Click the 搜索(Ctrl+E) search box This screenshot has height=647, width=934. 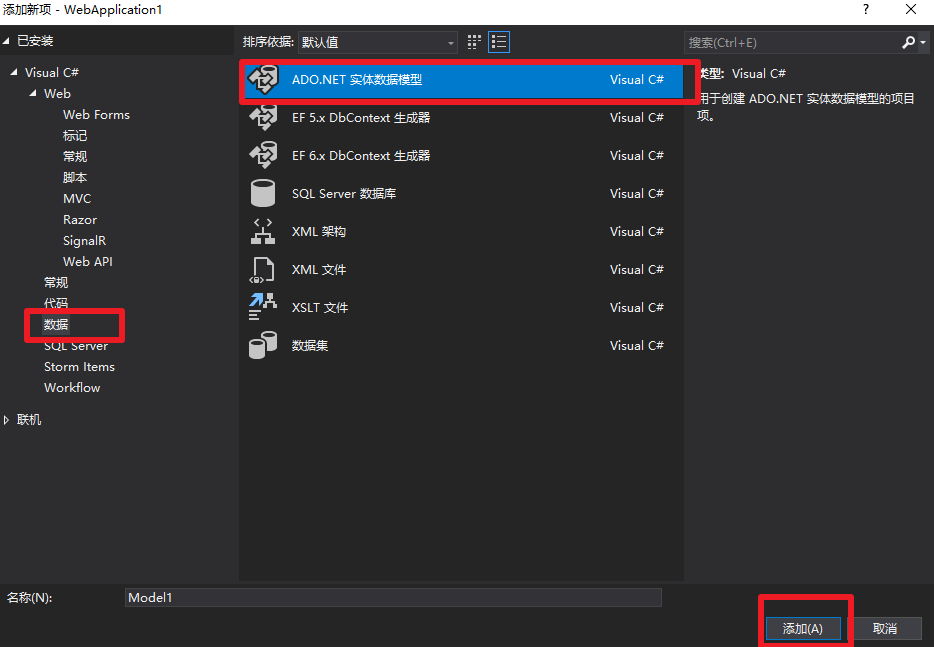[792, 42]
